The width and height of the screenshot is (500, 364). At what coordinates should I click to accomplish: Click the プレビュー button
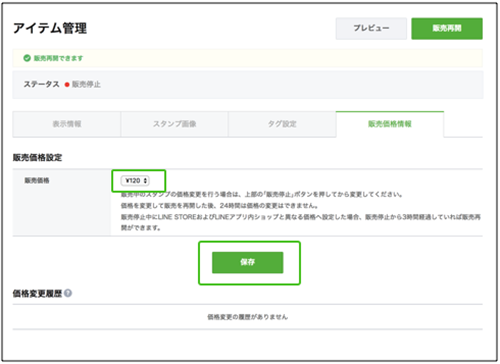pyautogui.click(x=371, y=29)
